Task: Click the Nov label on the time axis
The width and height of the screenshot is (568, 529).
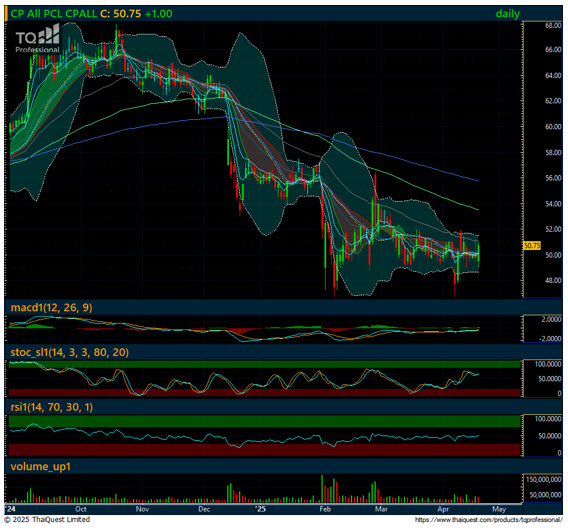Action: point(142,509)
